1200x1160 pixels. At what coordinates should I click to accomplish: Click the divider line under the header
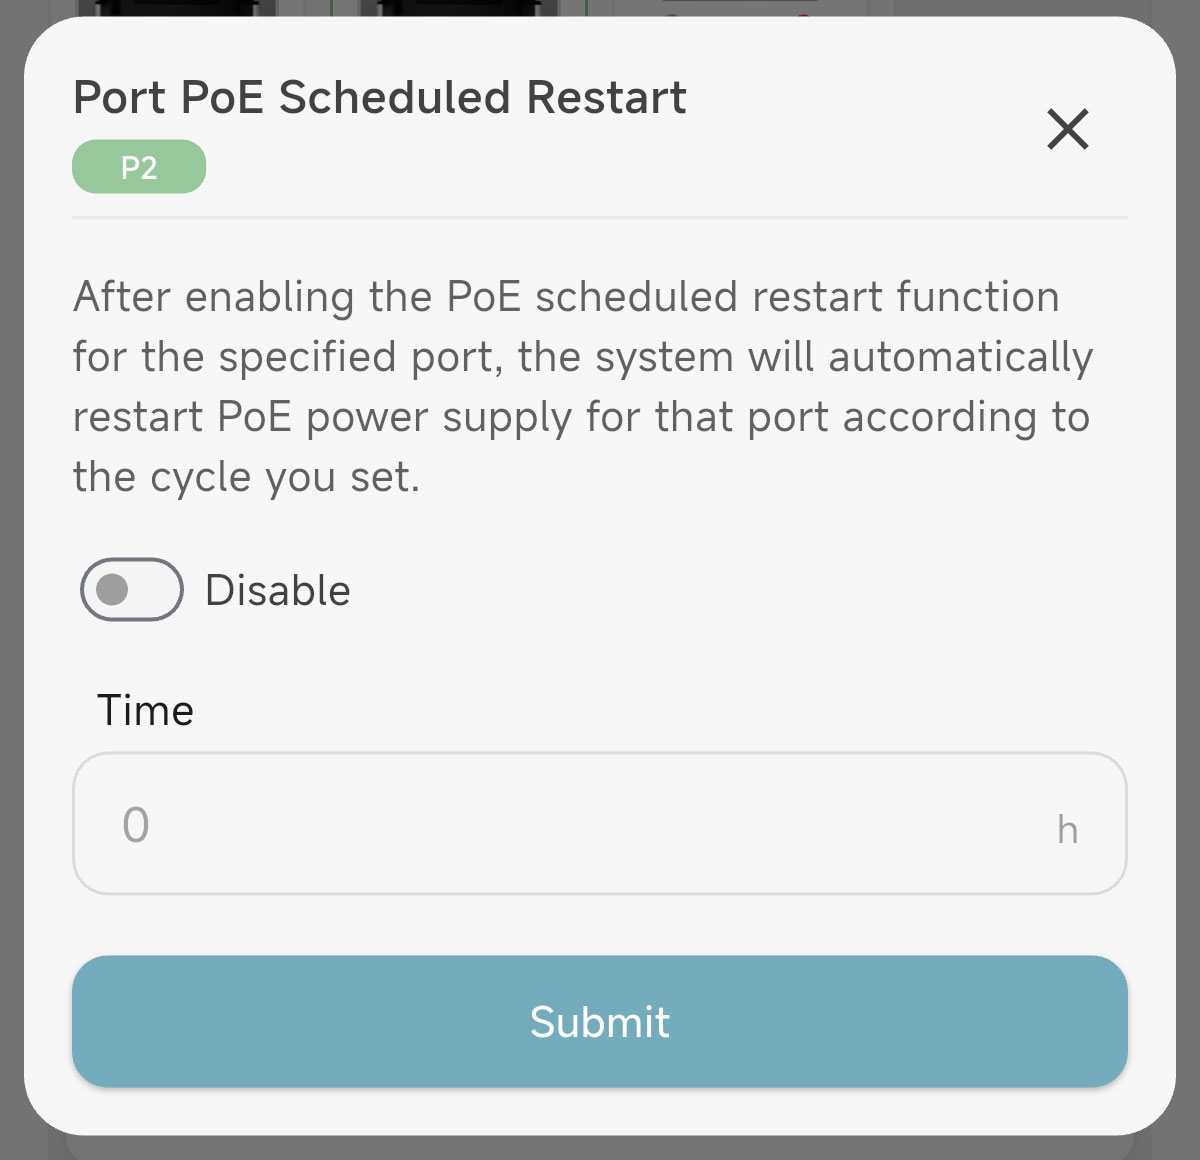point(600,217)
